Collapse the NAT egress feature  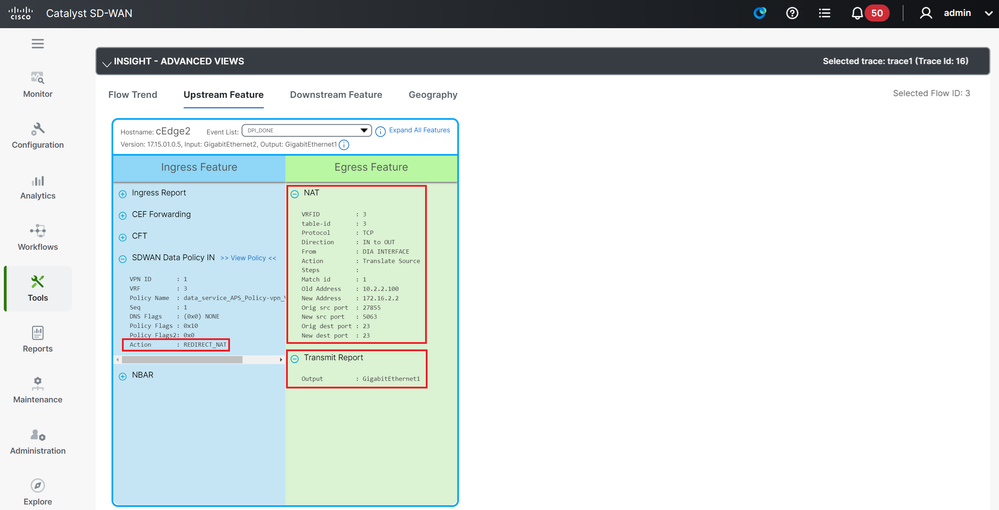point(294,194)
